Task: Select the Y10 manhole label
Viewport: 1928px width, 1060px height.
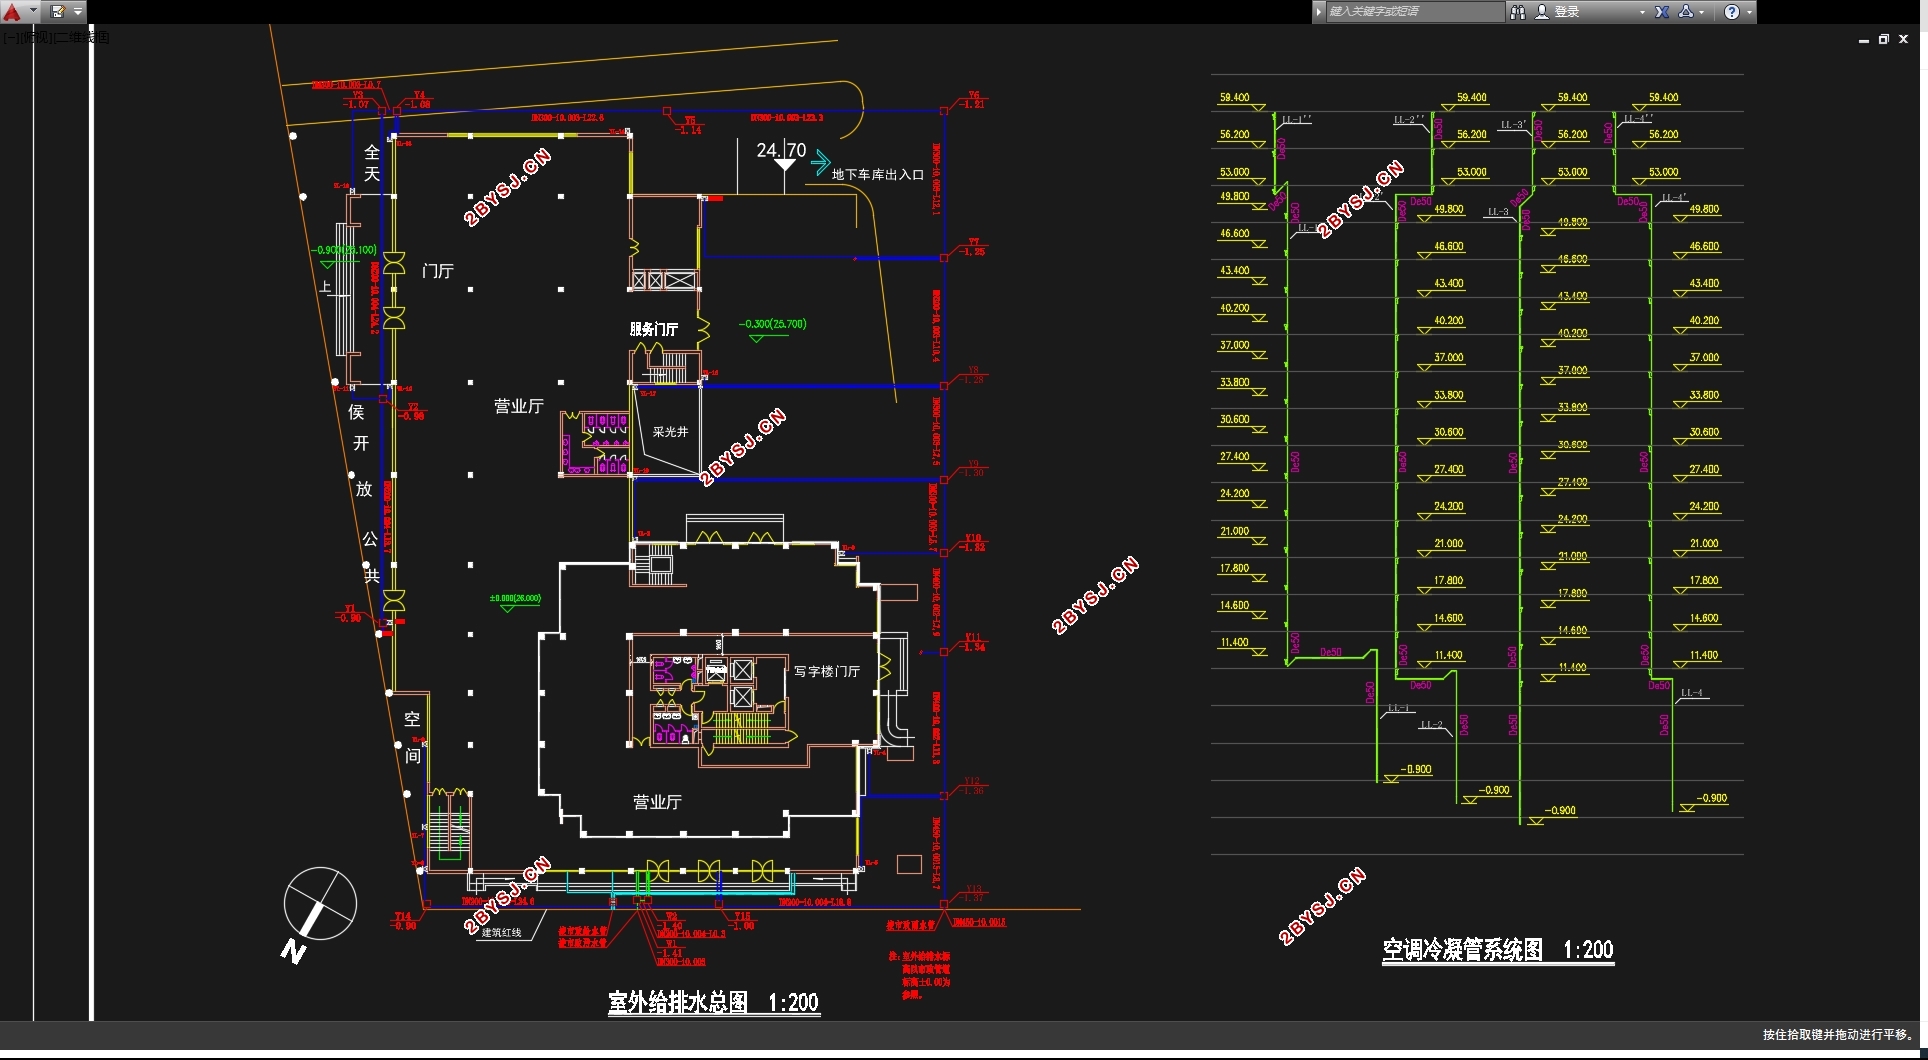Action: click(973, 538)
